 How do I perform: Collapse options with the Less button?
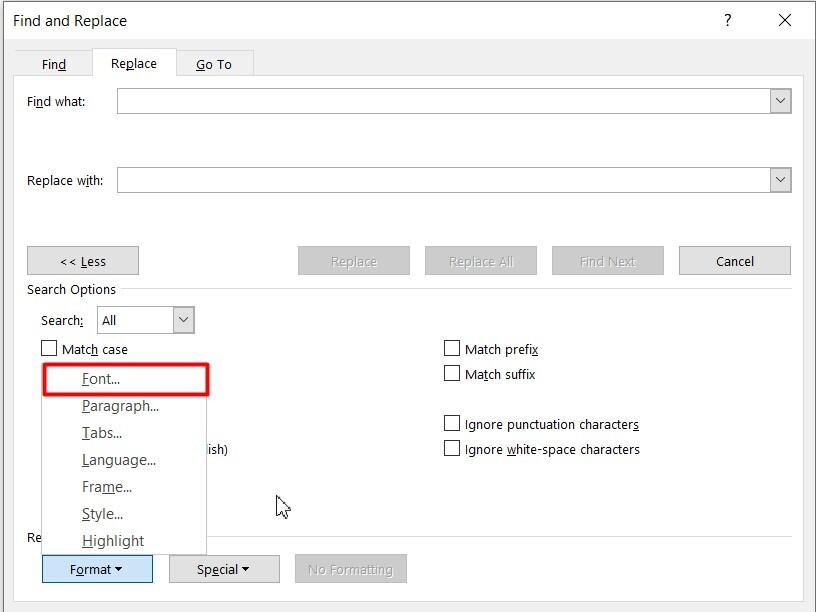point(83,261)
